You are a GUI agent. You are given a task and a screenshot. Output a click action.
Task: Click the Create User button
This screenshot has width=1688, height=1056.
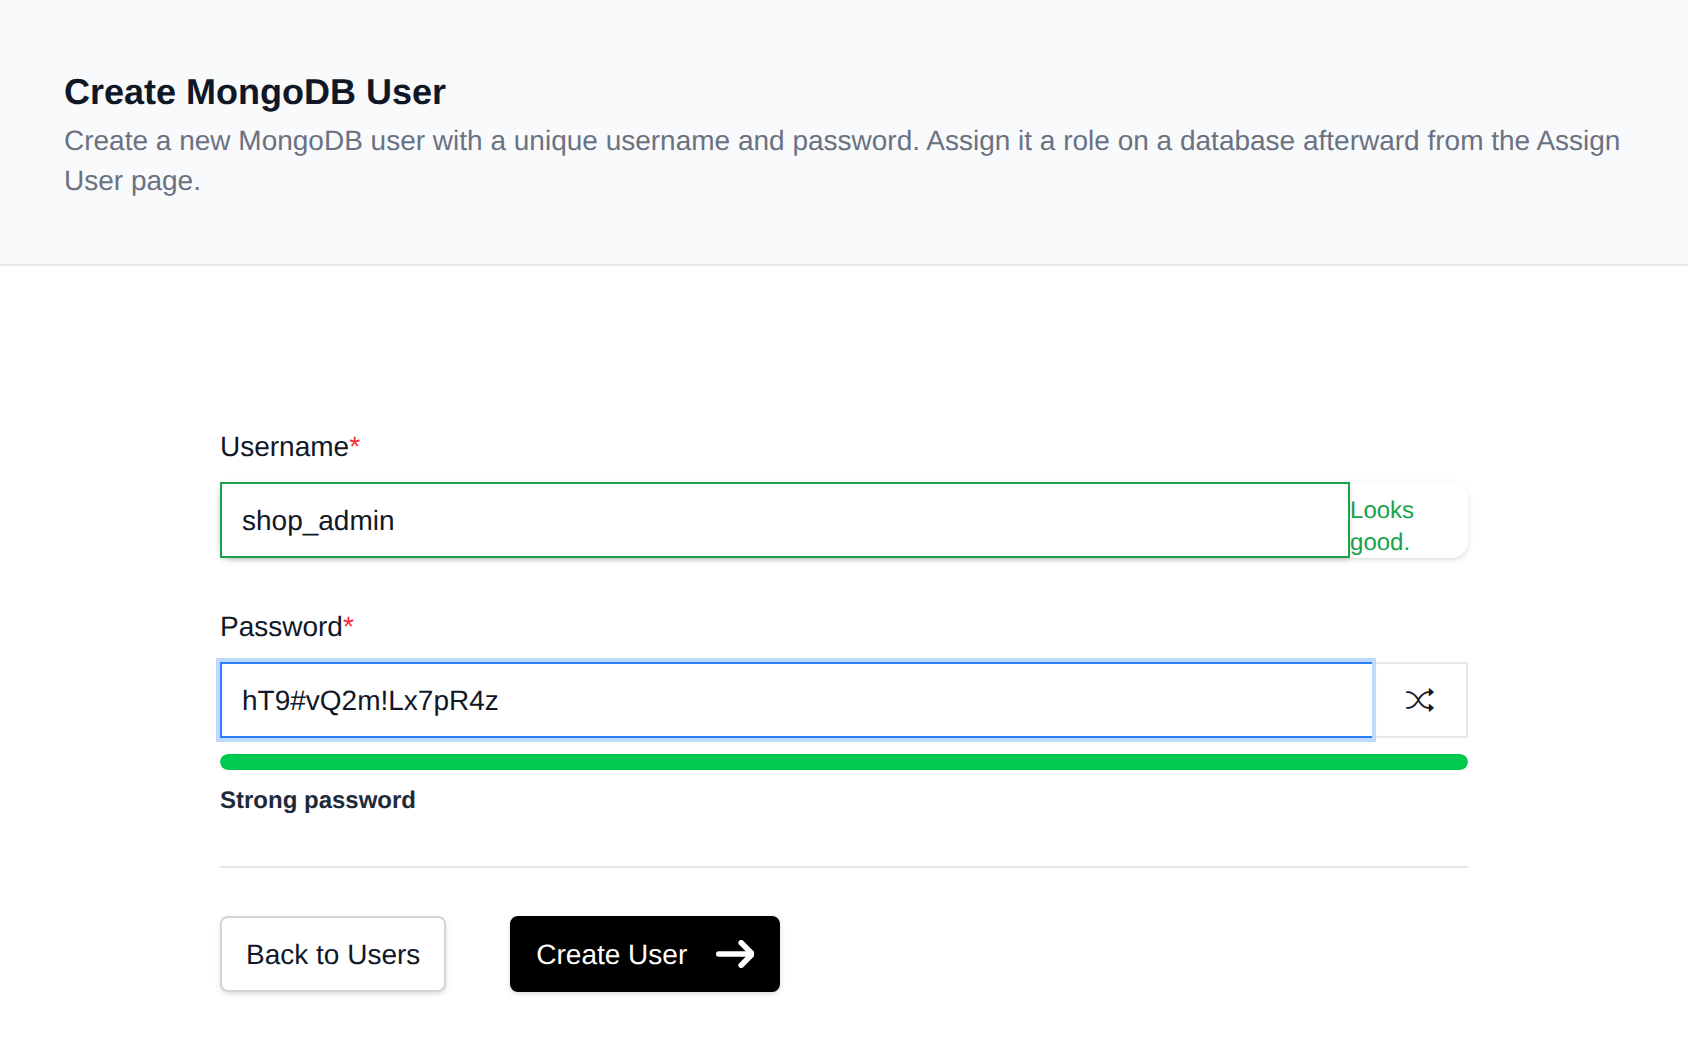point(645,954)
